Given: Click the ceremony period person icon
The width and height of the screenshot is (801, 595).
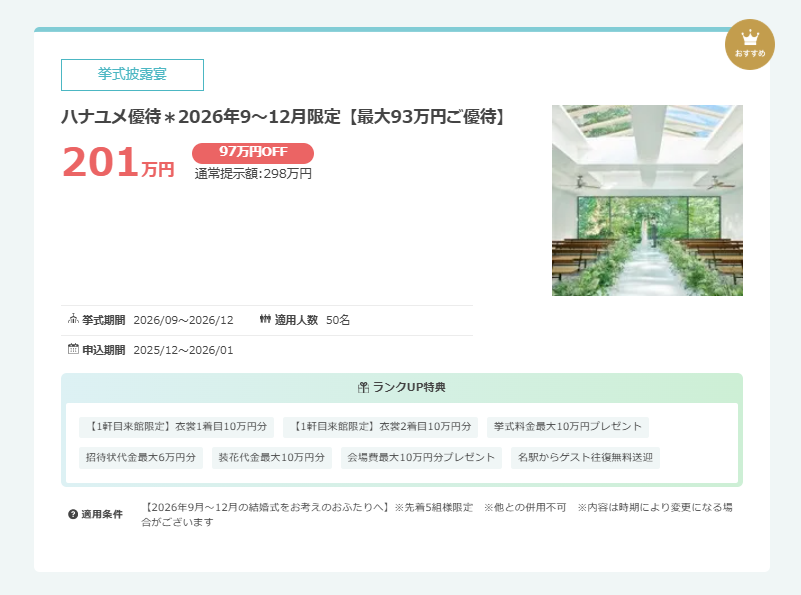Looking at the screenshot, I should coord(73,320).
